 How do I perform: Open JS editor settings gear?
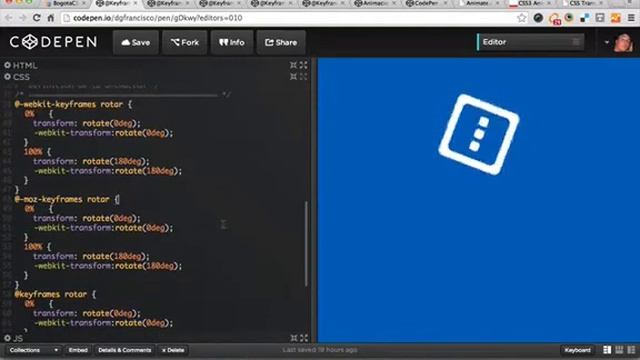tap(7, 338)
